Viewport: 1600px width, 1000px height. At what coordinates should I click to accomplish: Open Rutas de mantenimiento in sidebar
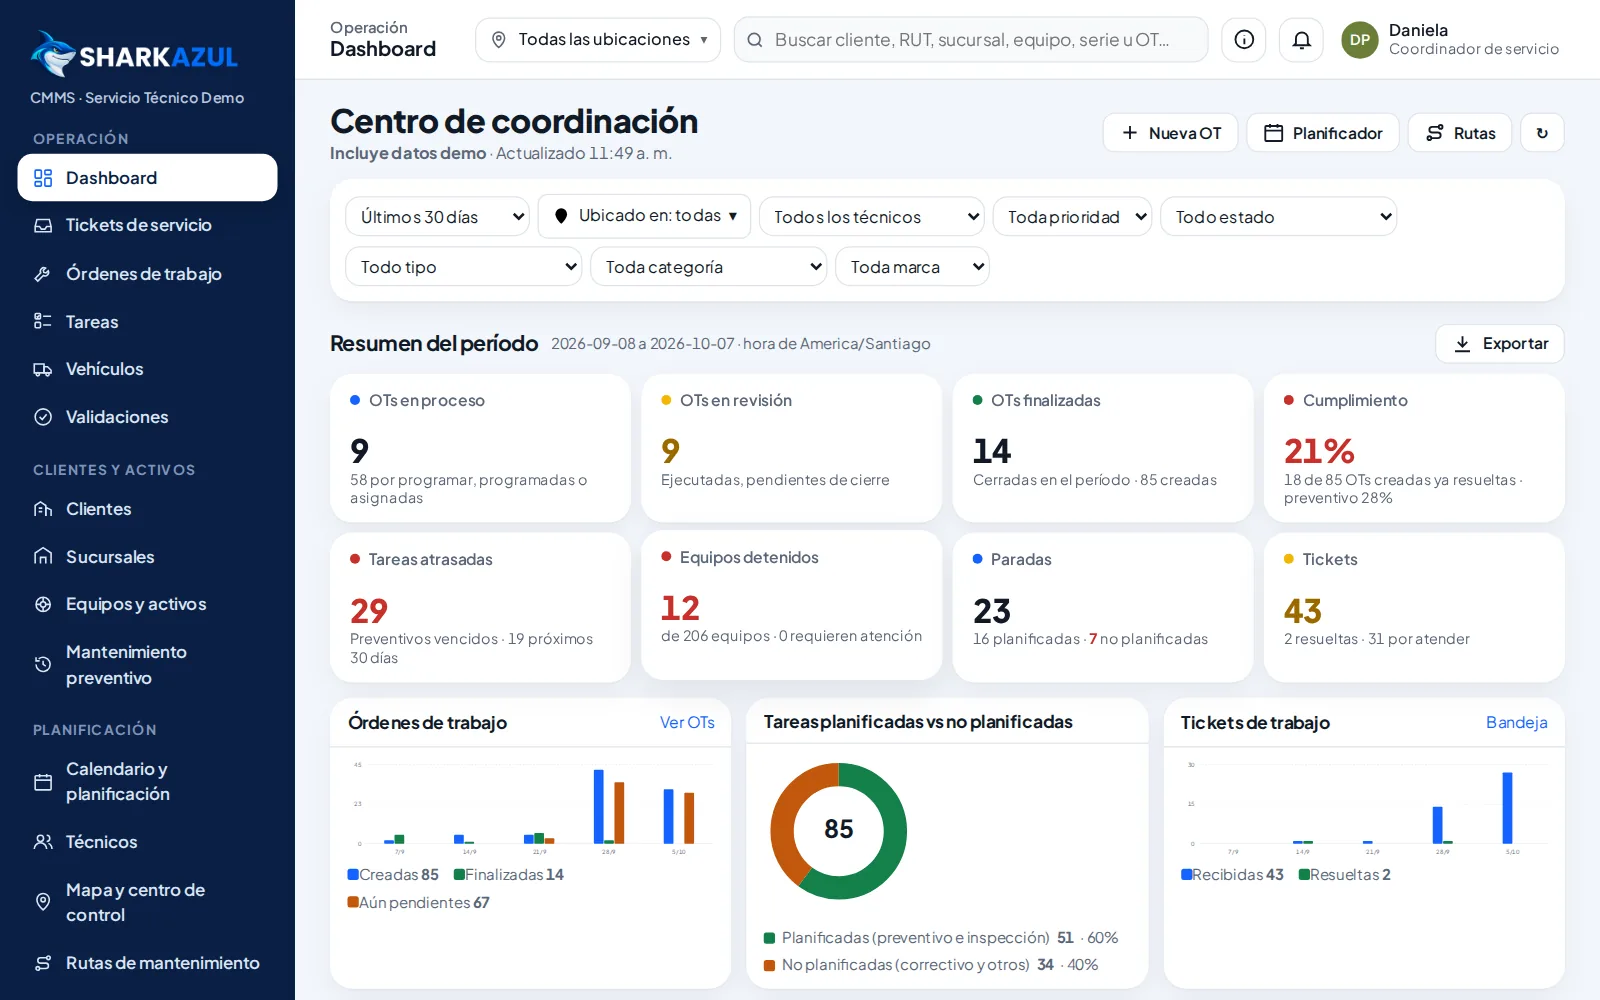(147, 963)
